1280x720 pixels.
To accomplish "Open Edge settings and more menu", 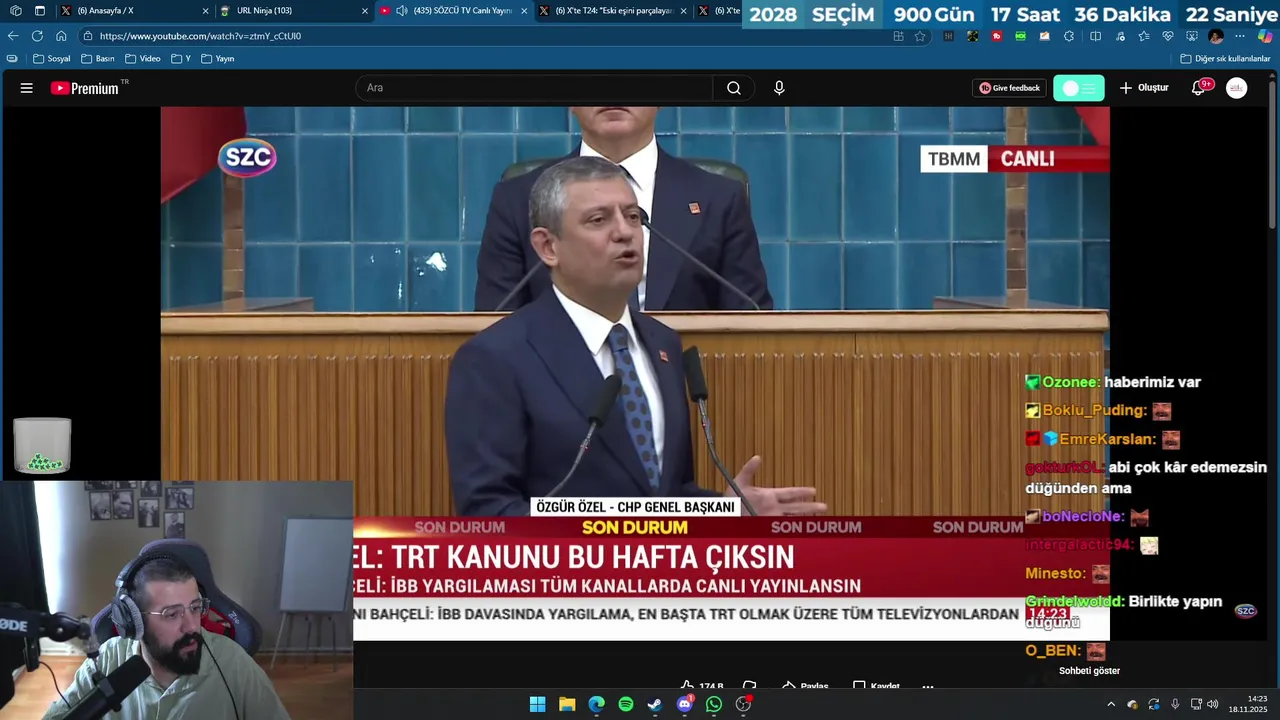I will tap(1240, 36).
